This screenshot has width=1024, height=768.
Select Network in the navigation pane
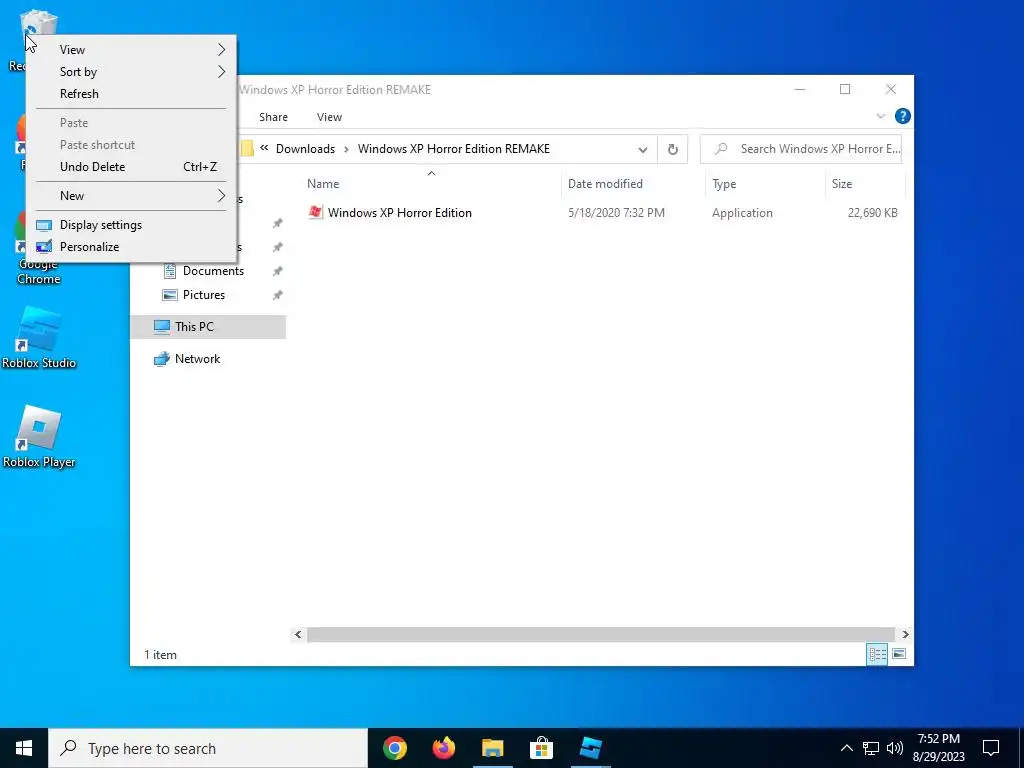pos(197,359)
